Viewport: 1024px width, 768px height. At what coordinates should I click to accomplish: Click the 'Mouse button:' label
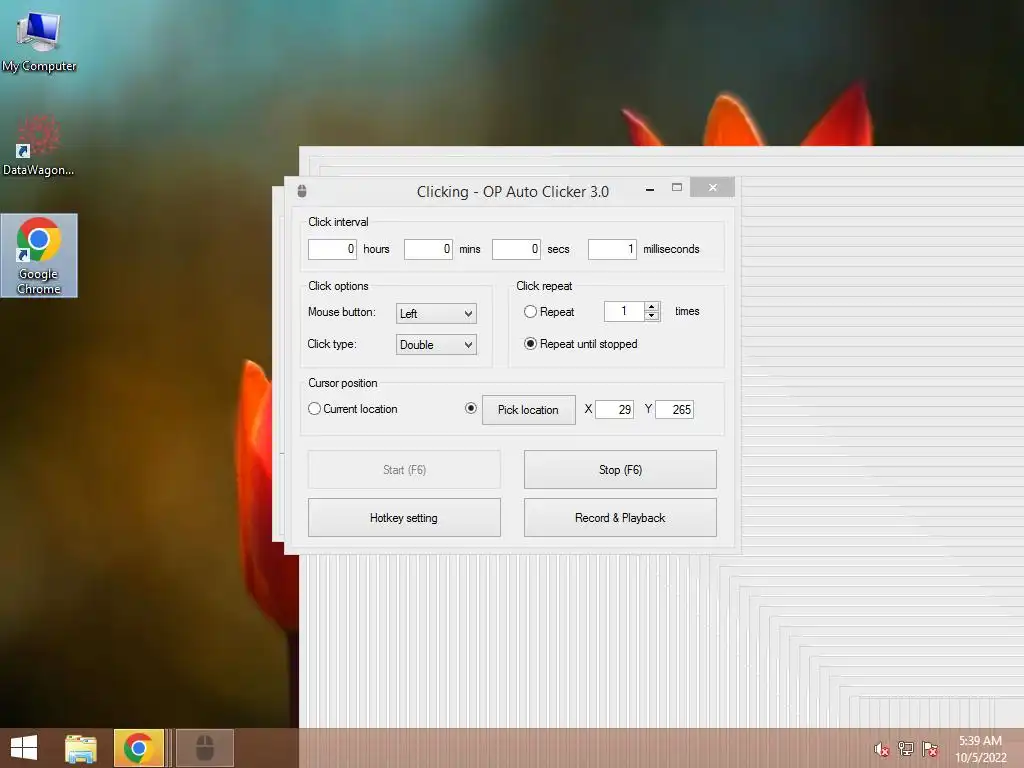(342, 312)
